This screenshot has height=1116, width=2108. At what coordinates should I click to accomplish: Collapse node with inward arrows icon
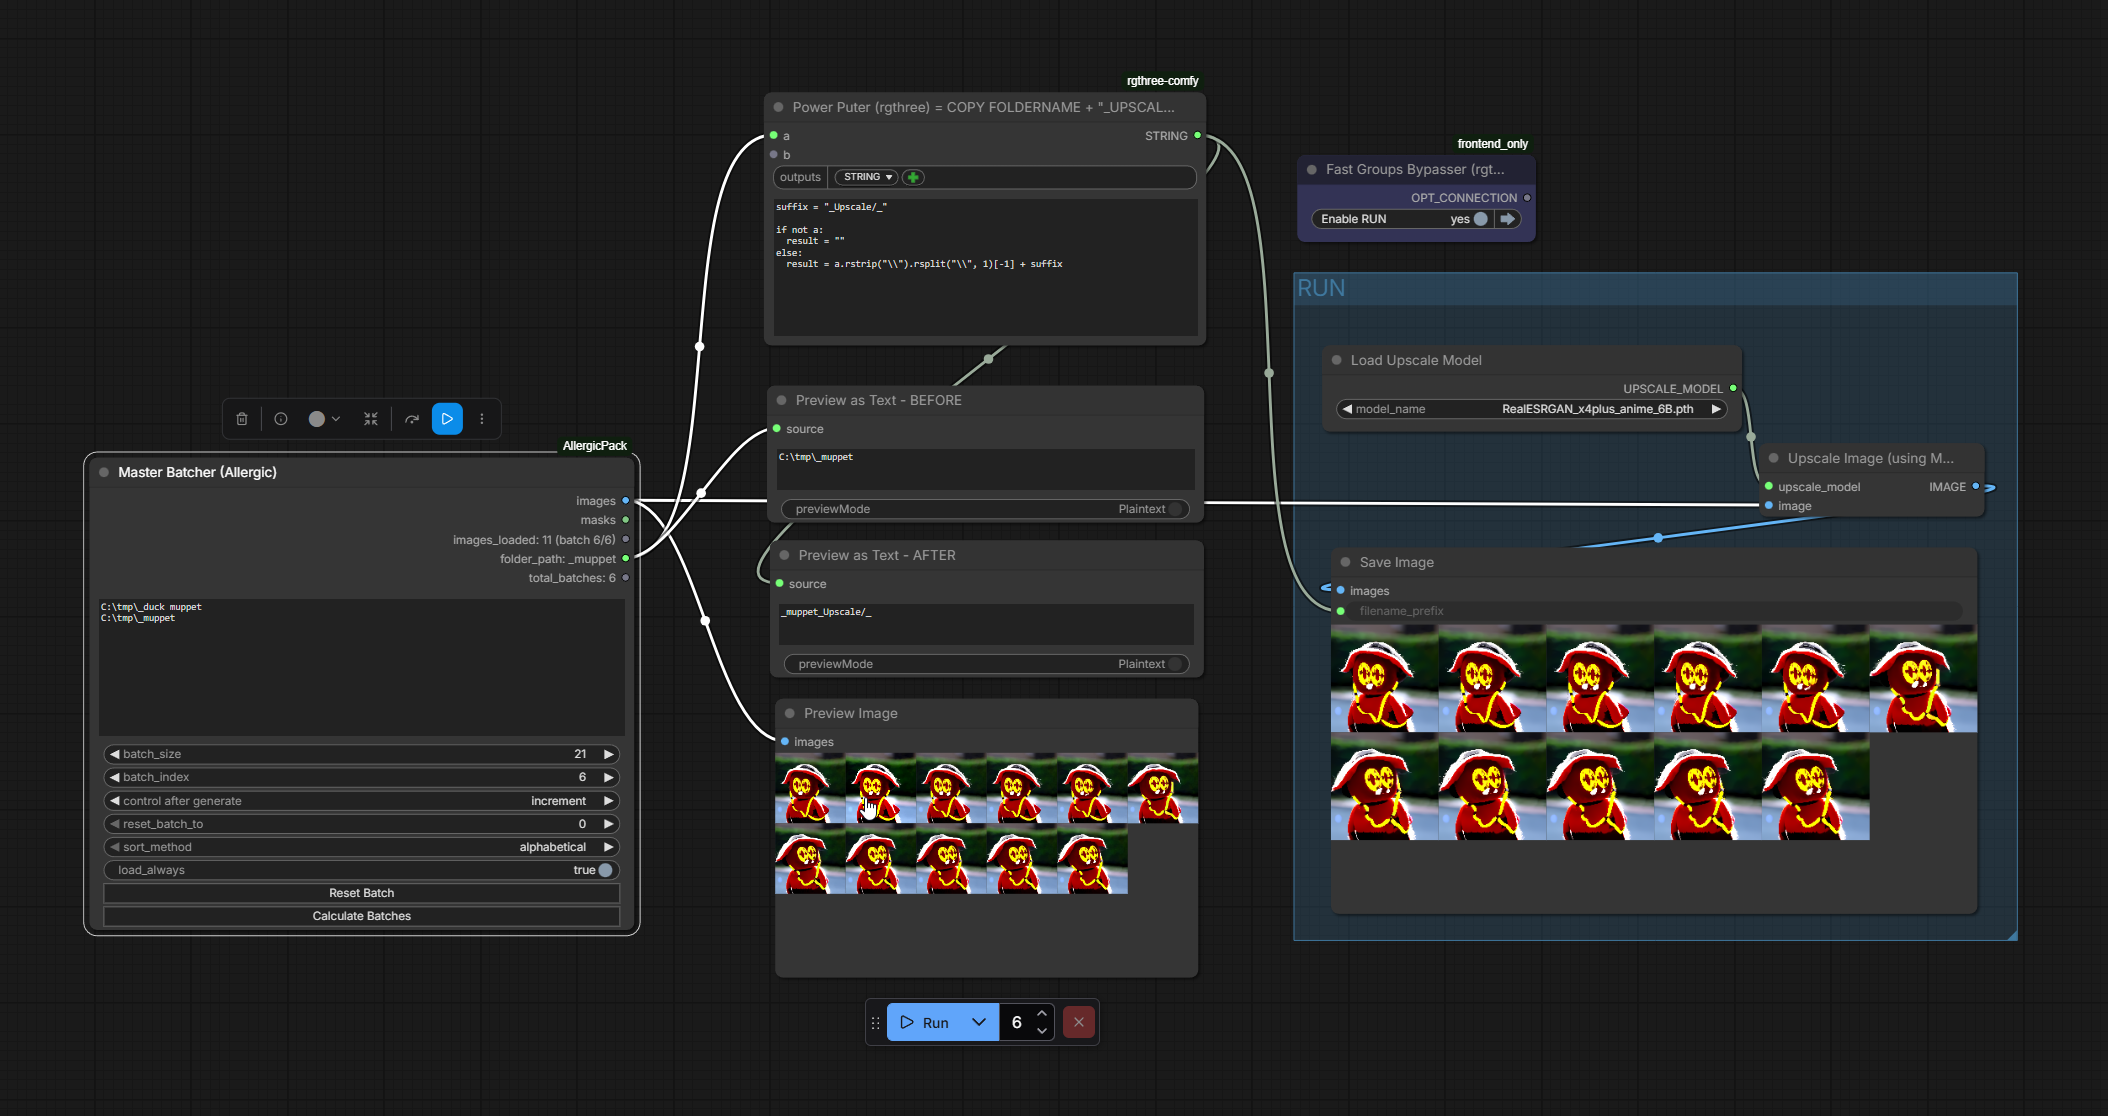click(x=371, y=419)
